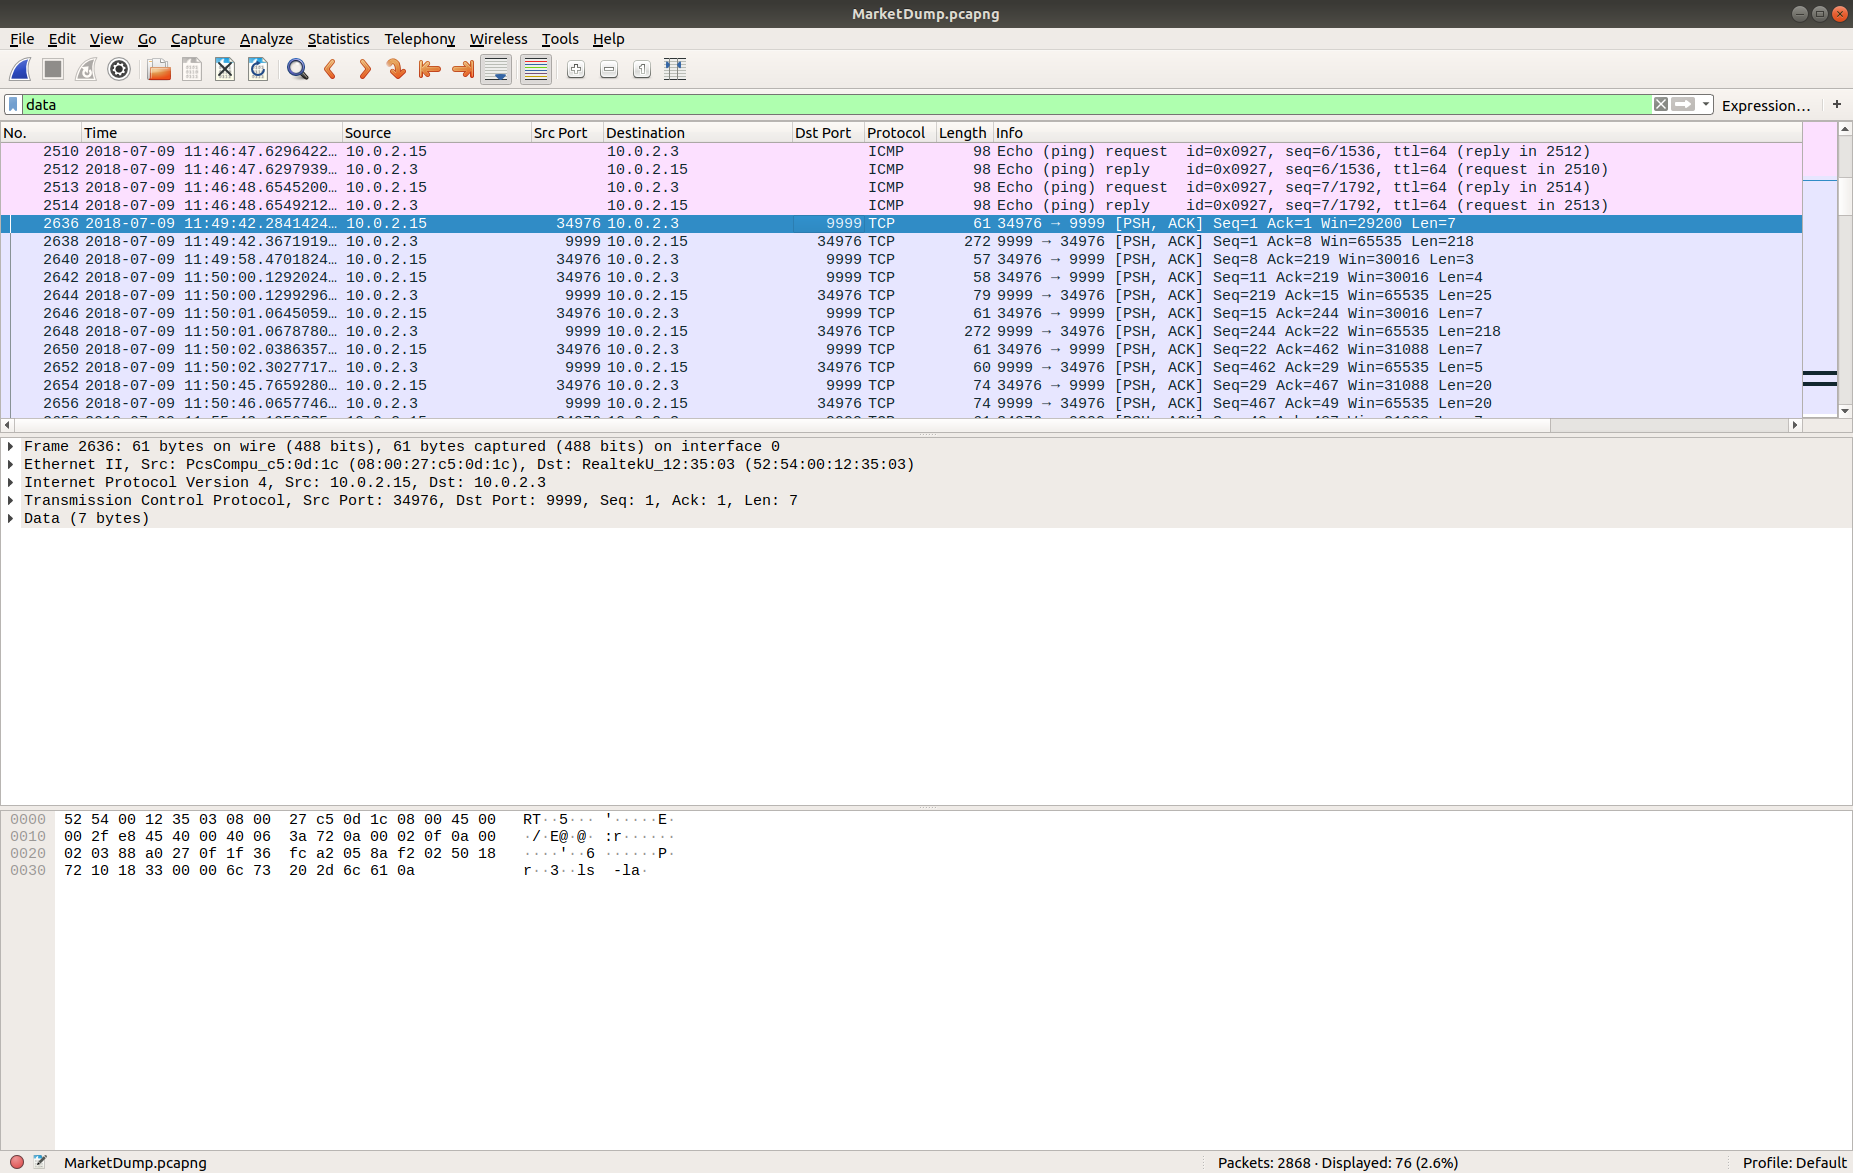Open a capture file via folder icon
1853x1173 pixels.
(x=158, y=69)
